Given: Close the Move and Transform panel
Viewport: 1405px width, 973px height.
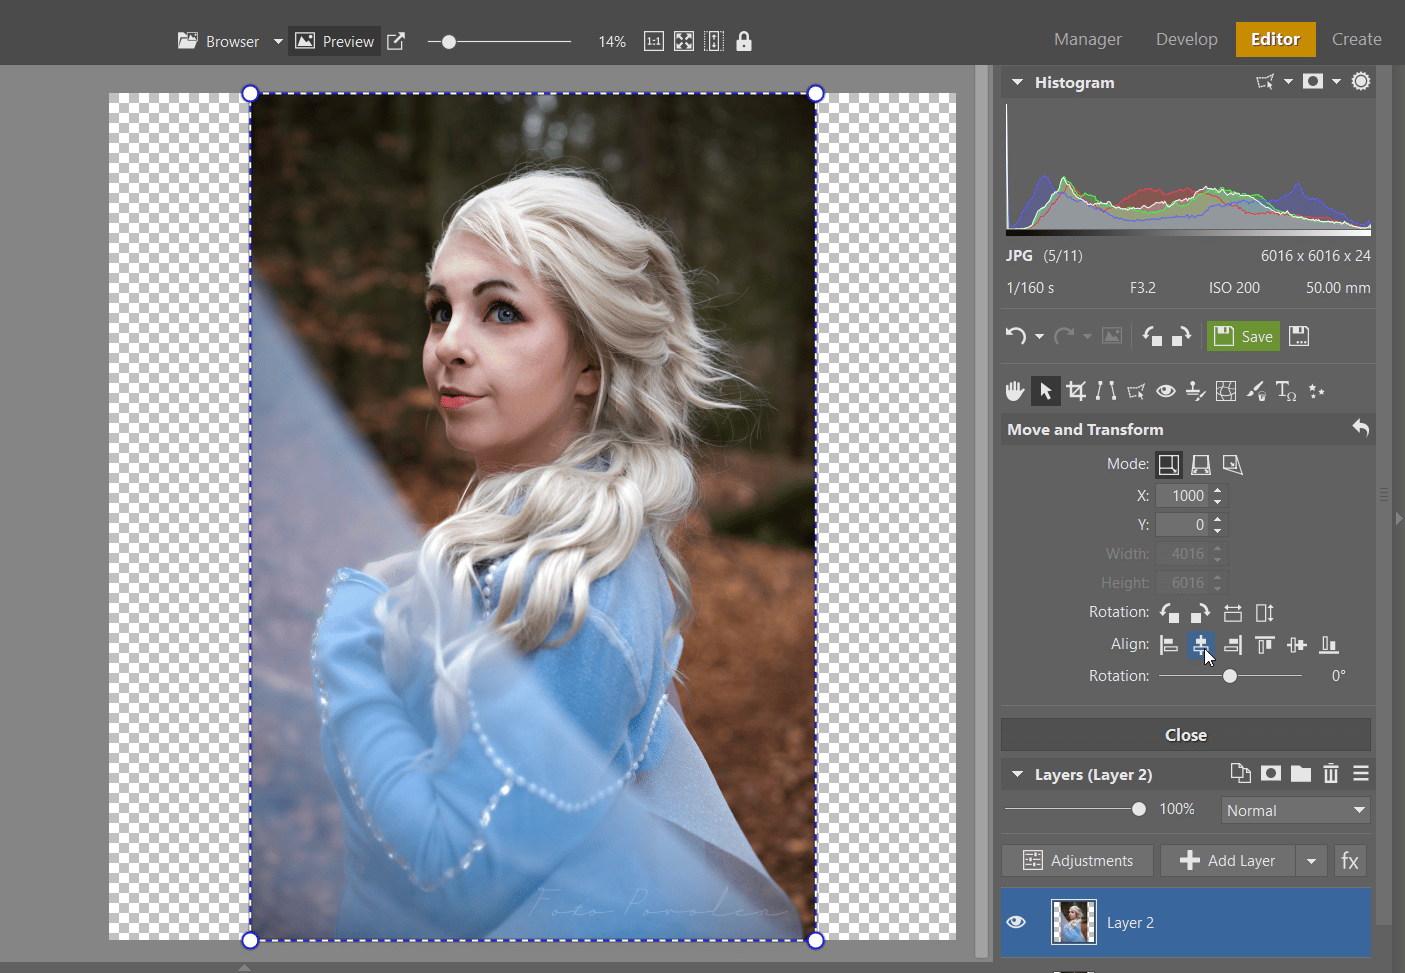Looking at the screenshot, I should point(1186,734).
